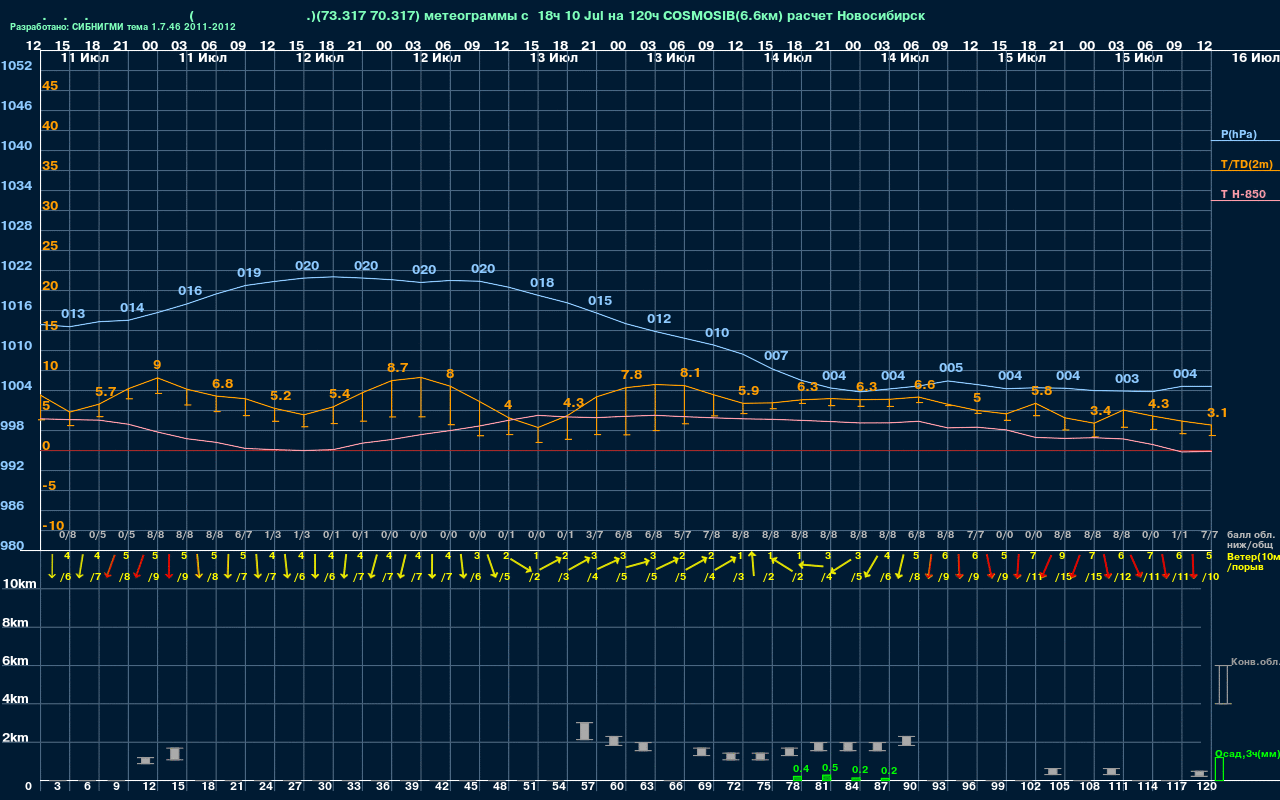The height and width of the screenshot is (800, 1280).
Task: Click the 66 forecast hour label
Action: coord(676,787)
